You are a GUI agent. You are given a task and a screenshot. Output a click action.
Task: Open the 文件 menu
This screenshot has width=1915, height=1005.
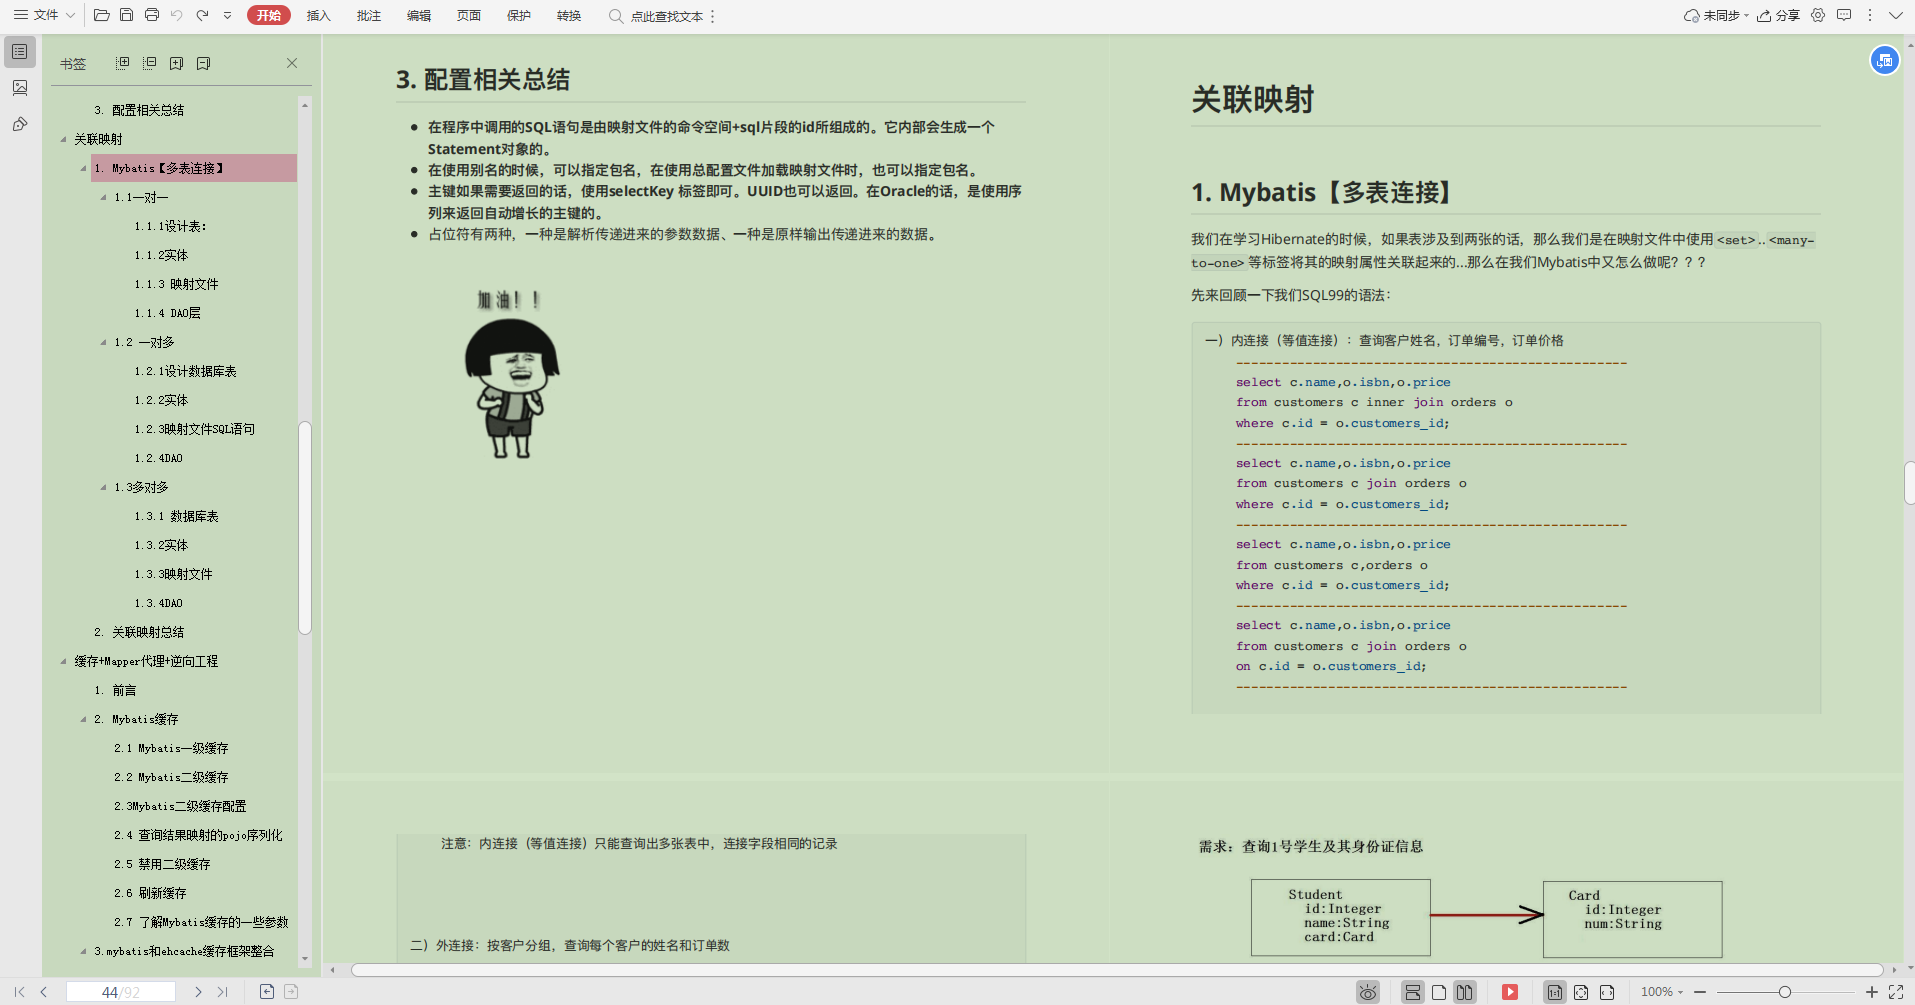pos(44,15)
